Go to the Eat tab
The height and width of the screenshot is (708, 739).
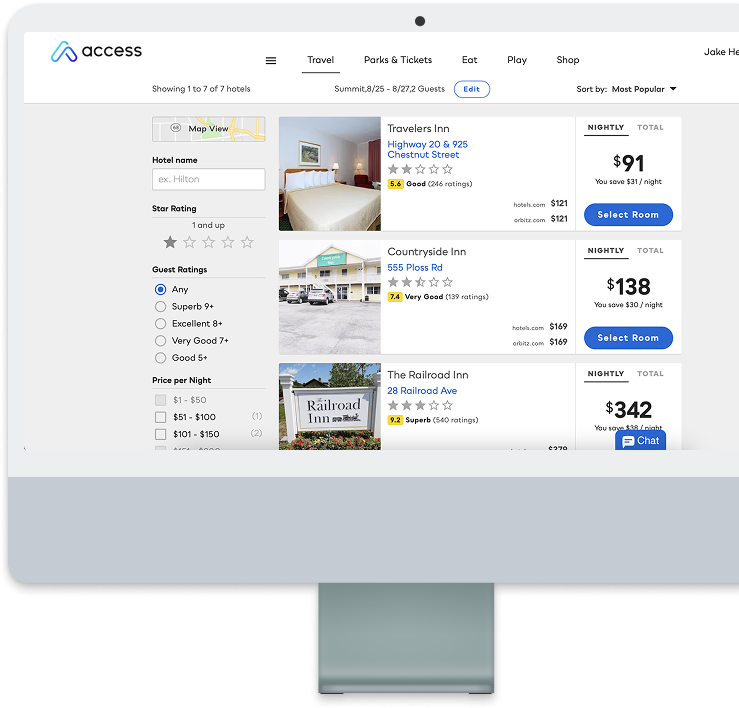point(469,60)
